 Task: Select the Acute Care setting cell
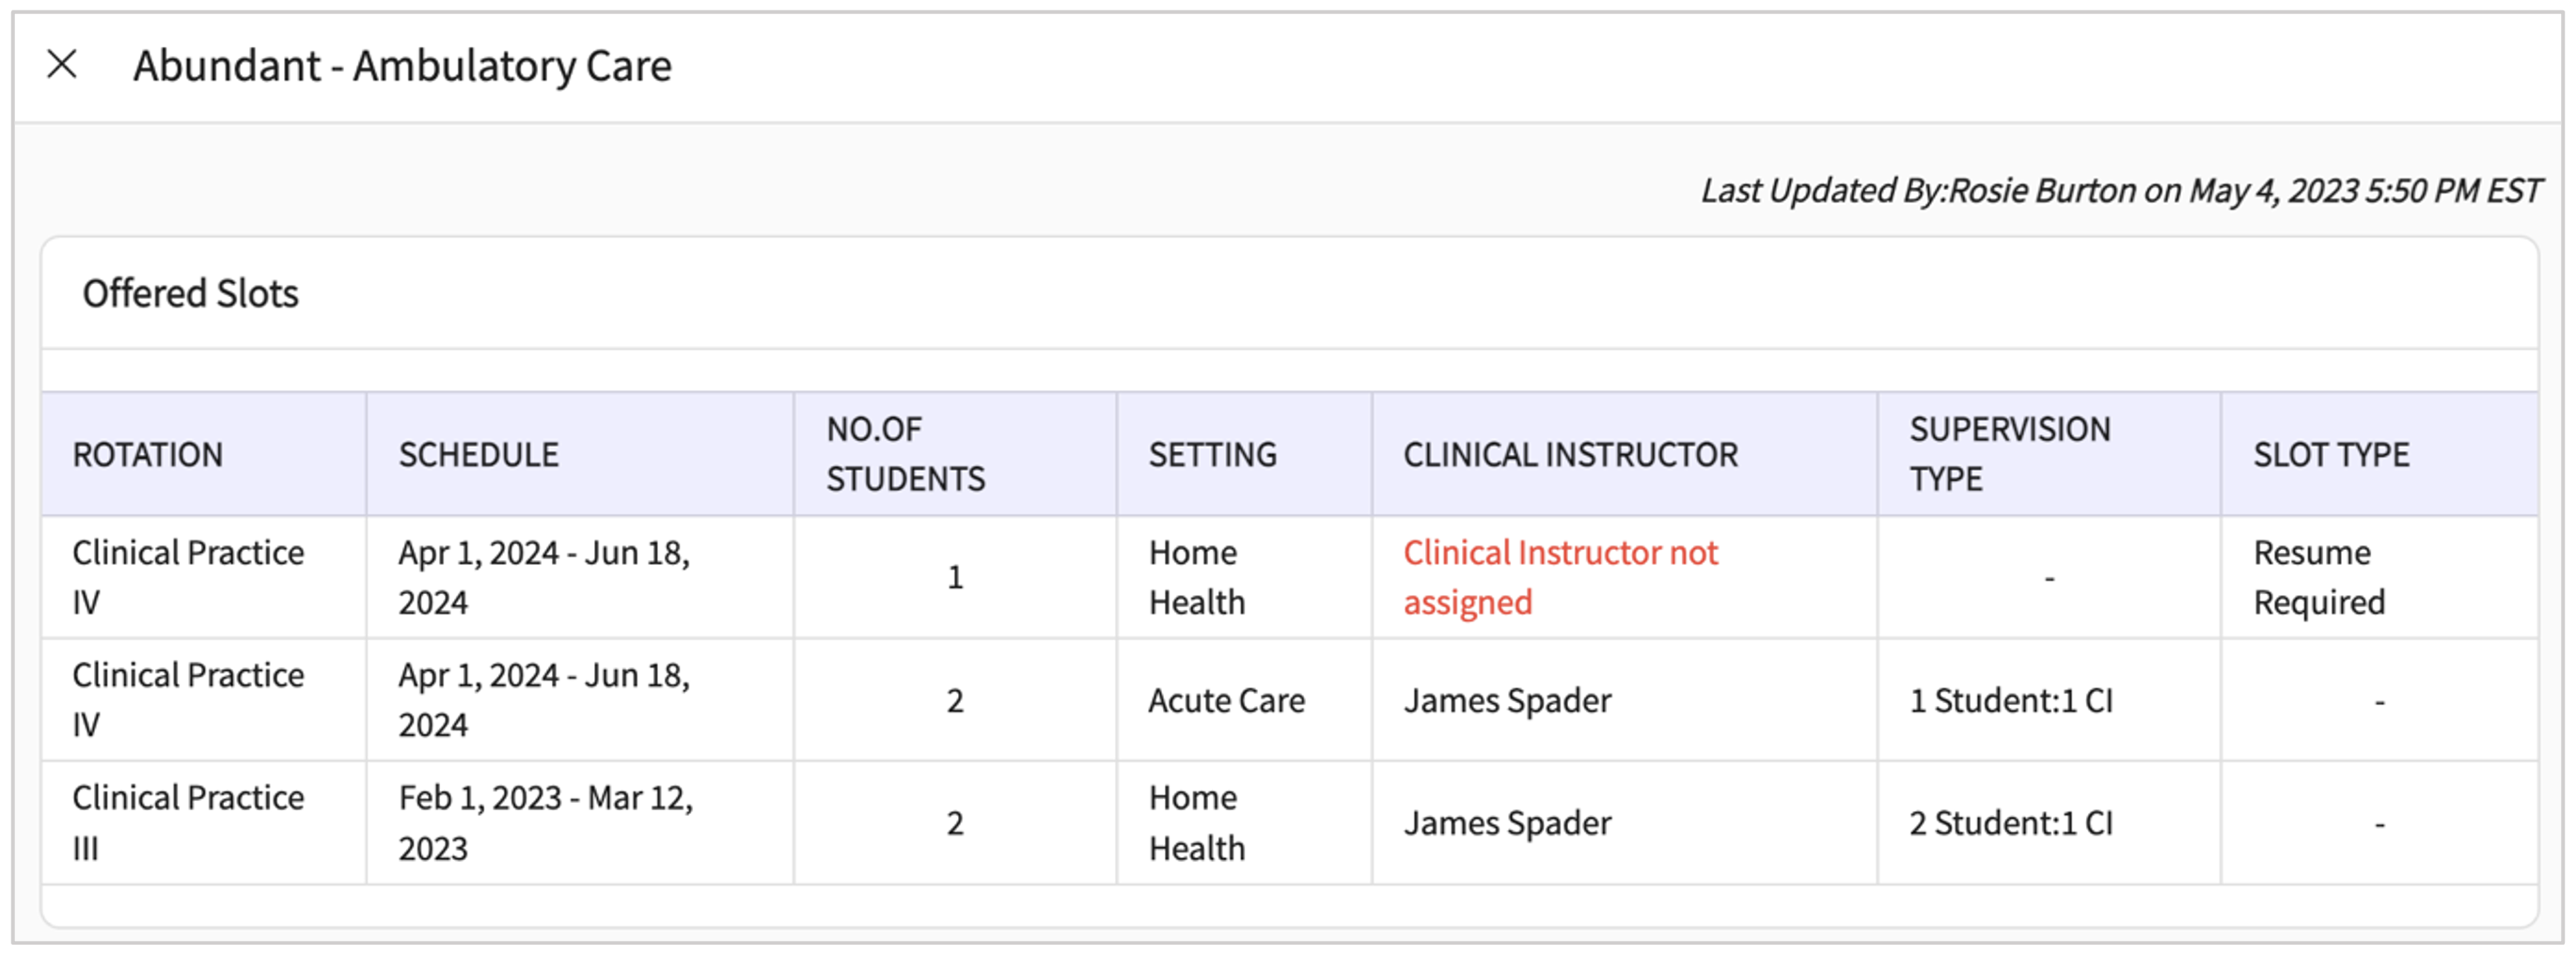(x=1226, y=701)
